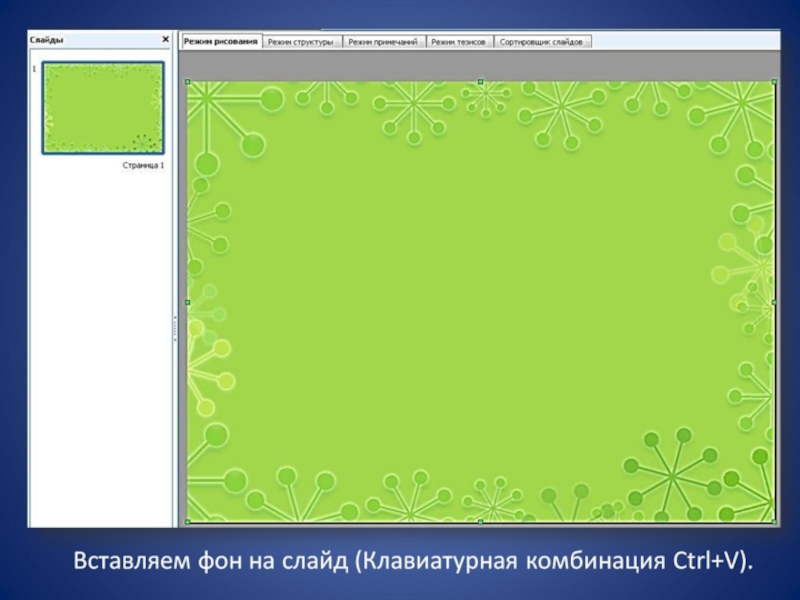Click the bottom-right selection handle
The width and height of the screenshot is (800, 600).
click(x=774, y=521)
